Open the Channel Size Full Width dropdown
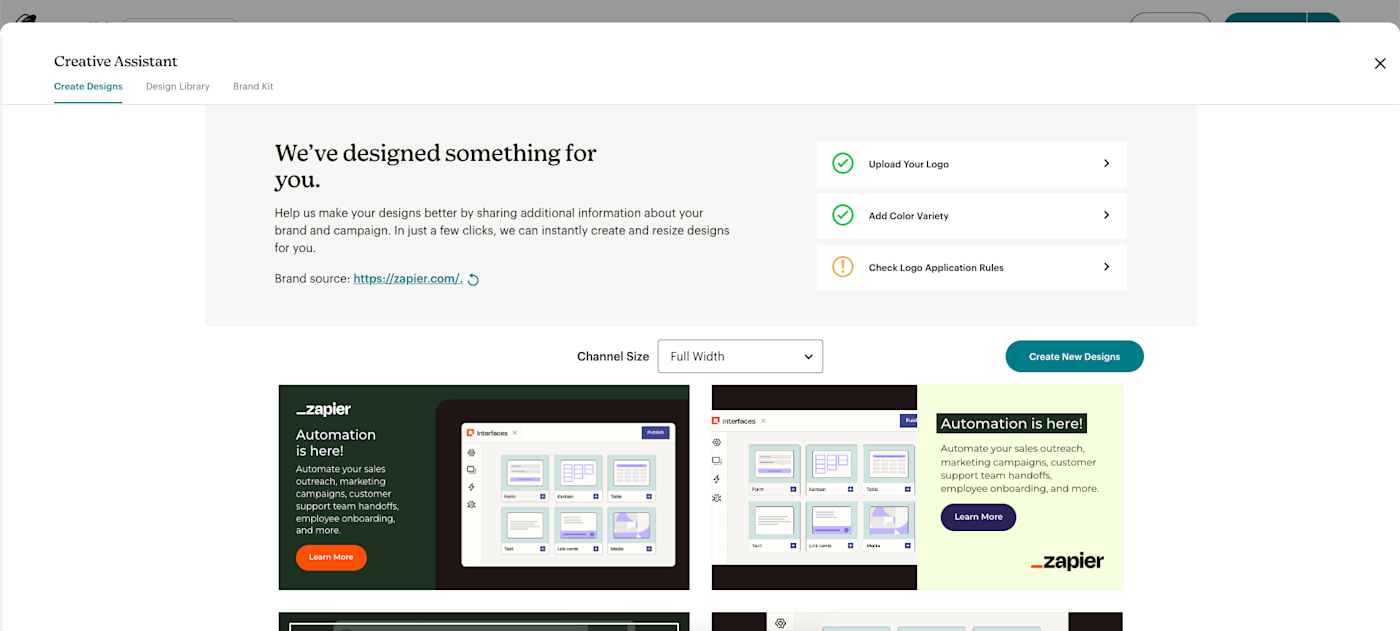Viewport: 1400px width, 631px height. pos(740,356)
